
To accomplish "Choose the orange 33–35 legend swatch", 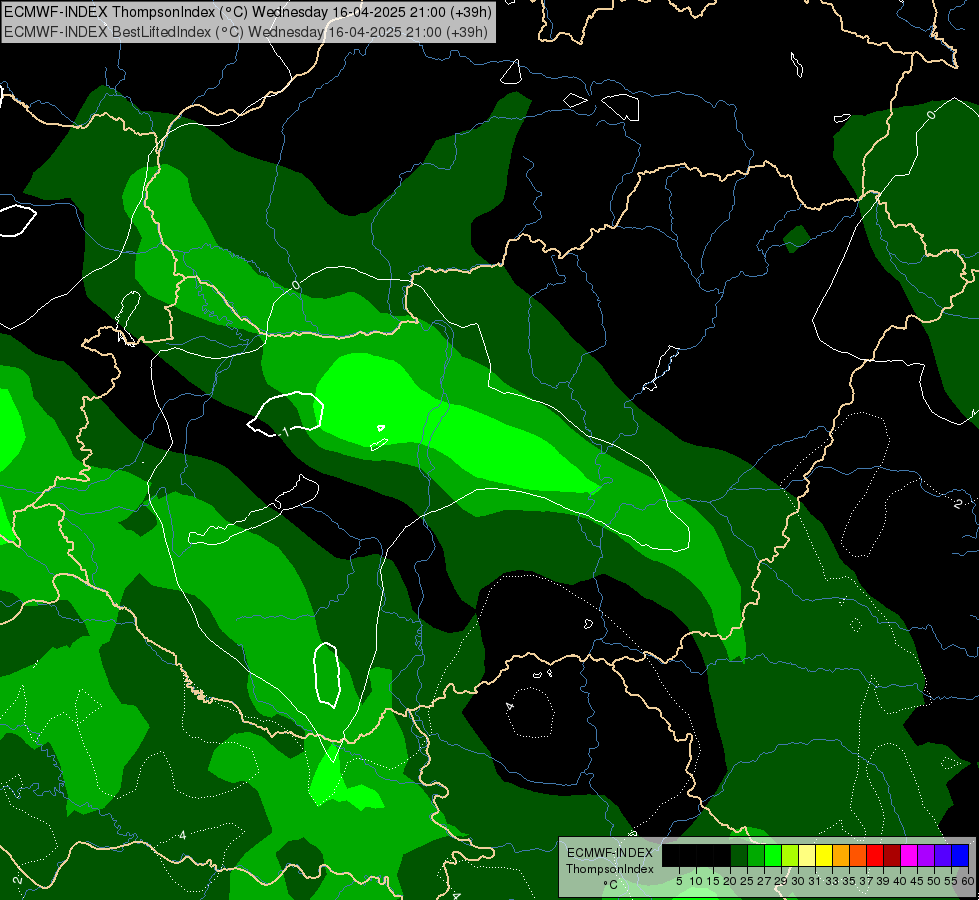I will (841, 855).
